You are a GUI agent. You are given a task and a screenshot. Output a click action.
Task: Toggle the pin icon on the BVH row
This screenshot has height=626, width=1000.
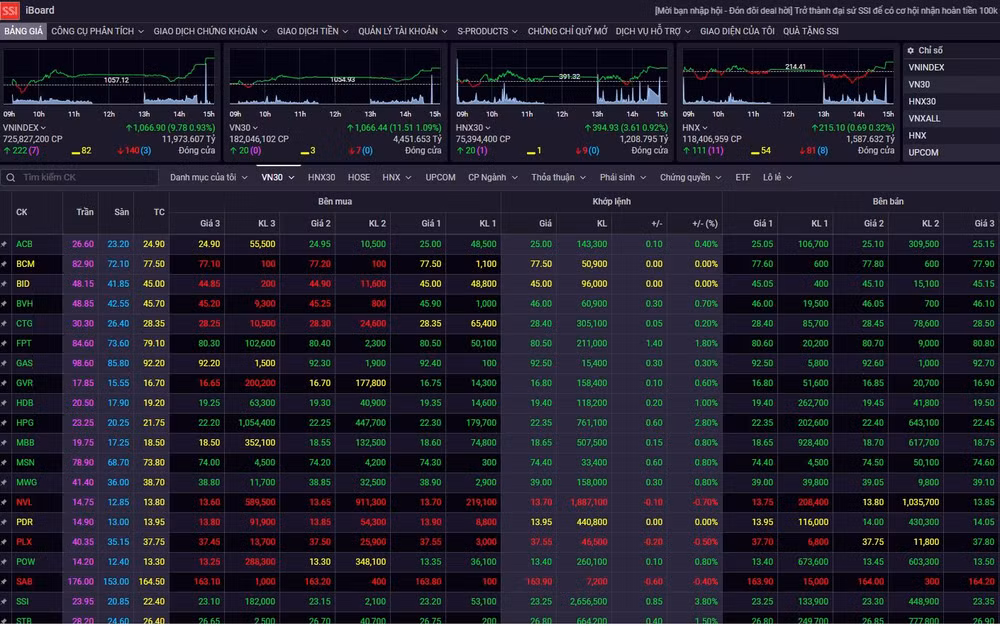pos(4,304)
